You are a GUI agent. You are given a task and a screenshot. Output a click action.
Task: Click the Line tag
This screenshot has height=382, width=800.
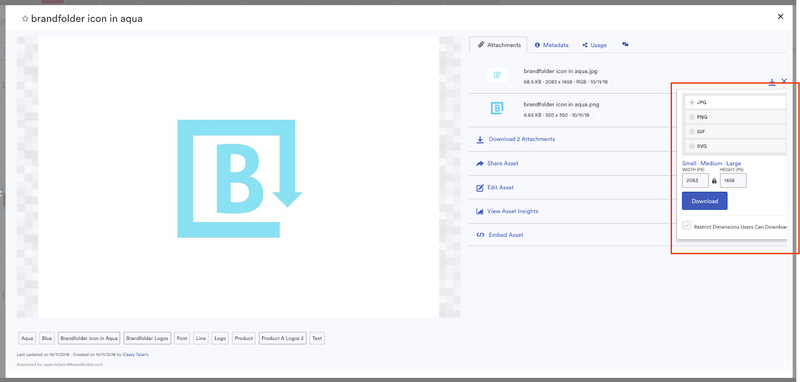(x=201, y=338)
